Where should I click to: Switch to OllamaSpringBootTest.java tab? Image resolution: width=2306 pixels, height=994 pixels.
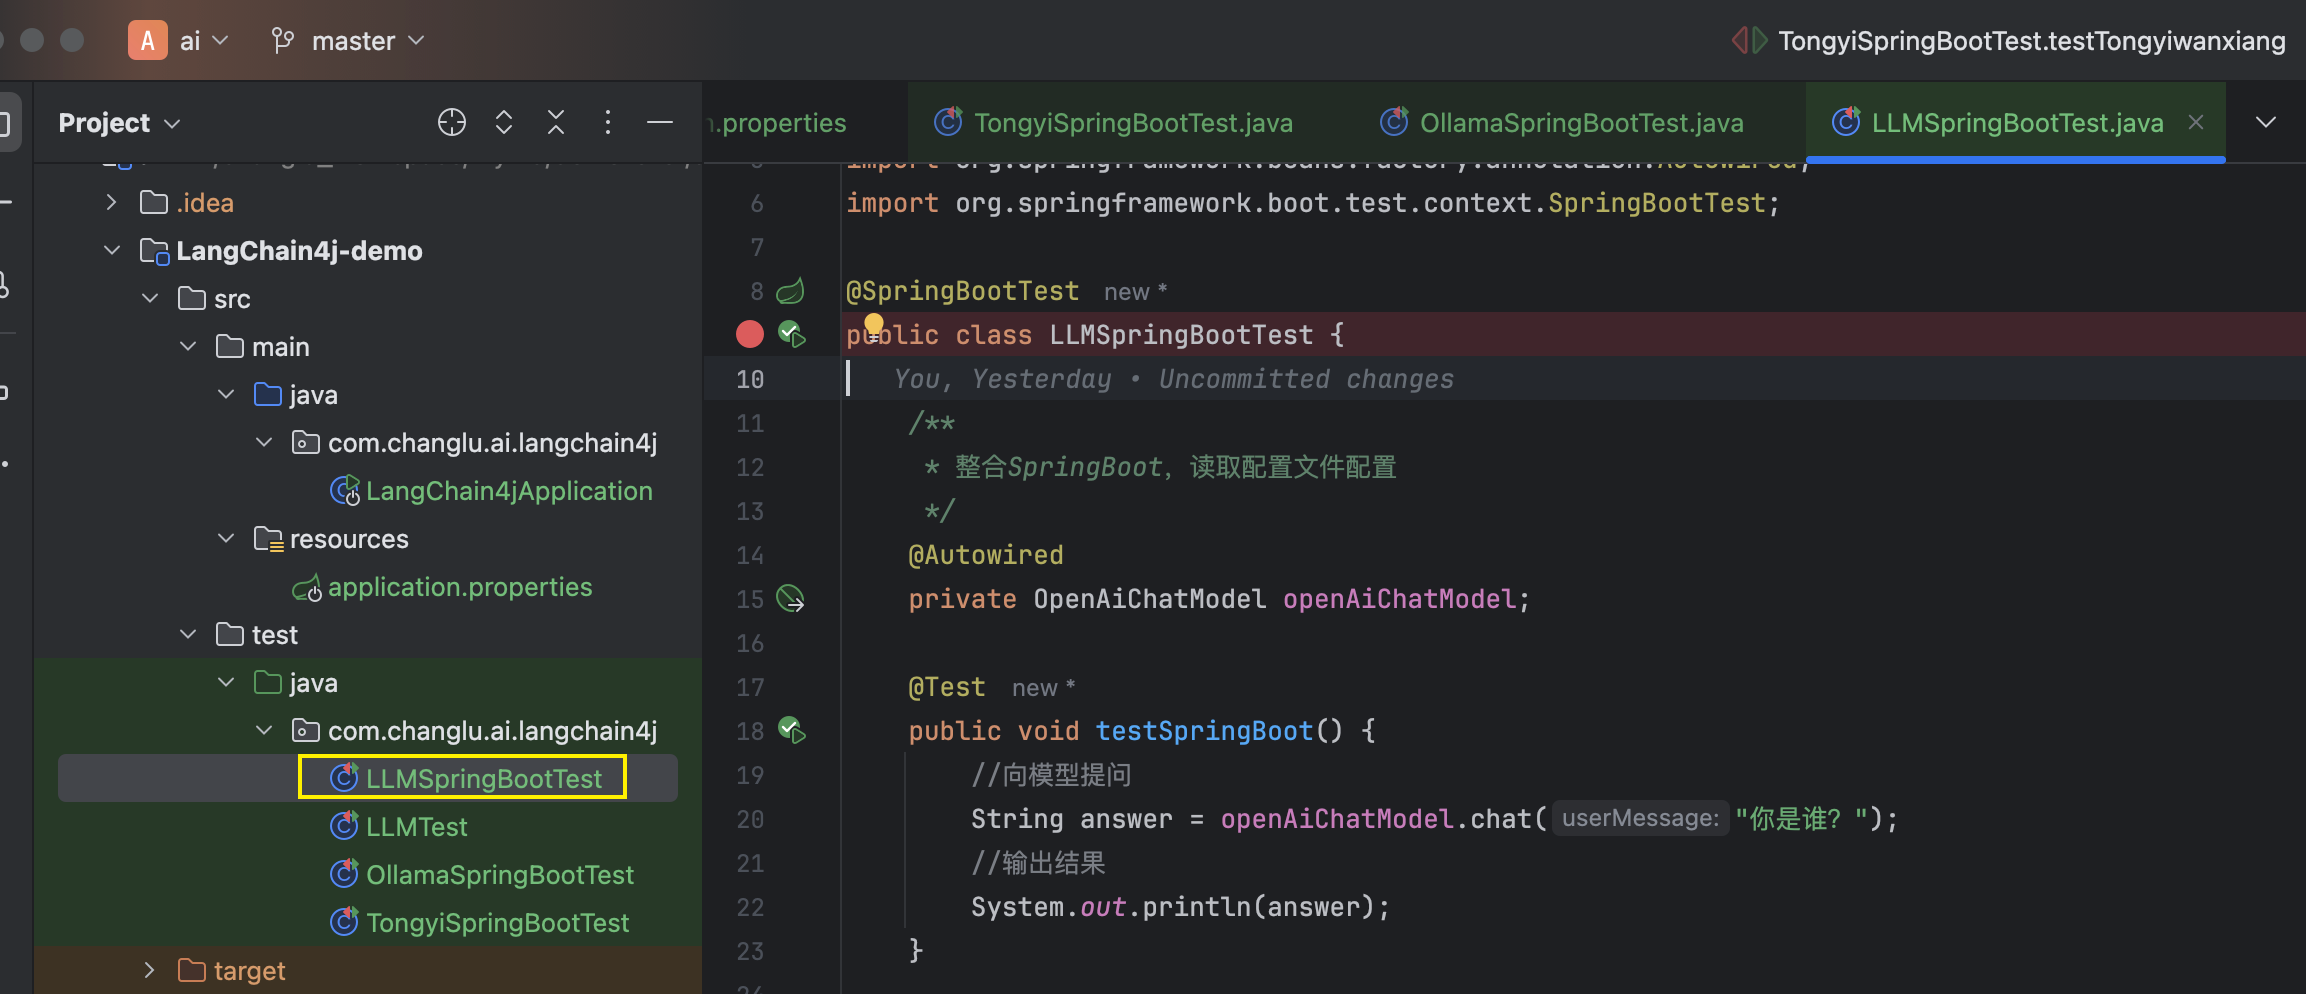(1562, 122)
